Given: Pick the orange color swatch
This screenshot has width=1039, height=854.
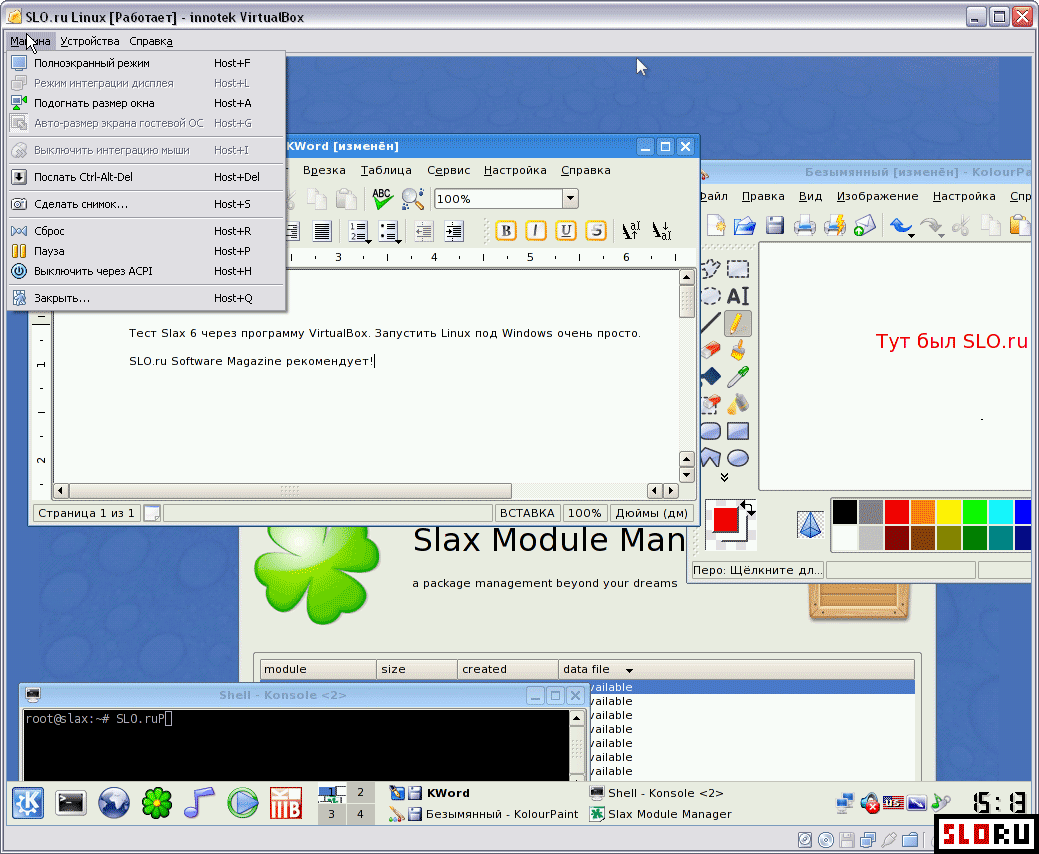Looking at the screenshot, I should tap(922, 511).
